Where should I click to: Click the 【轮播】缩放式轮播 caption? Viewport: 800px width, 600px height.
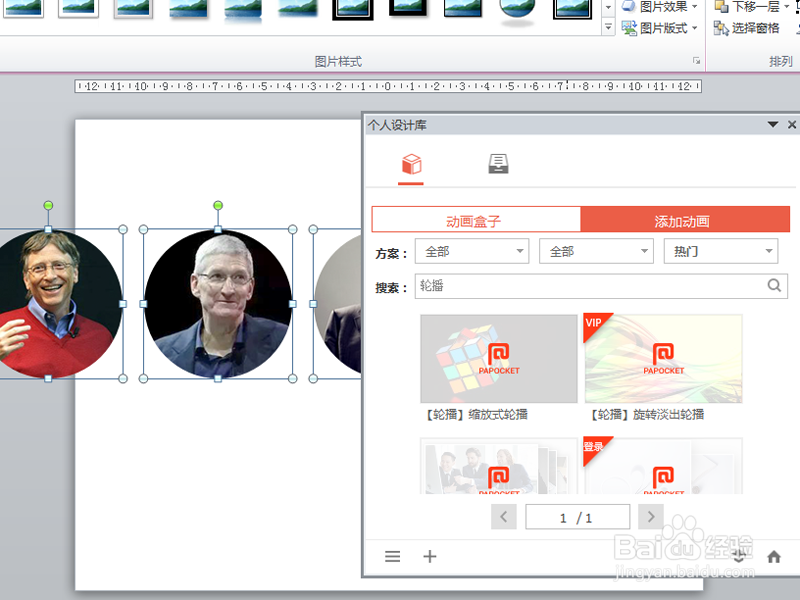click(x=476, y=414)
